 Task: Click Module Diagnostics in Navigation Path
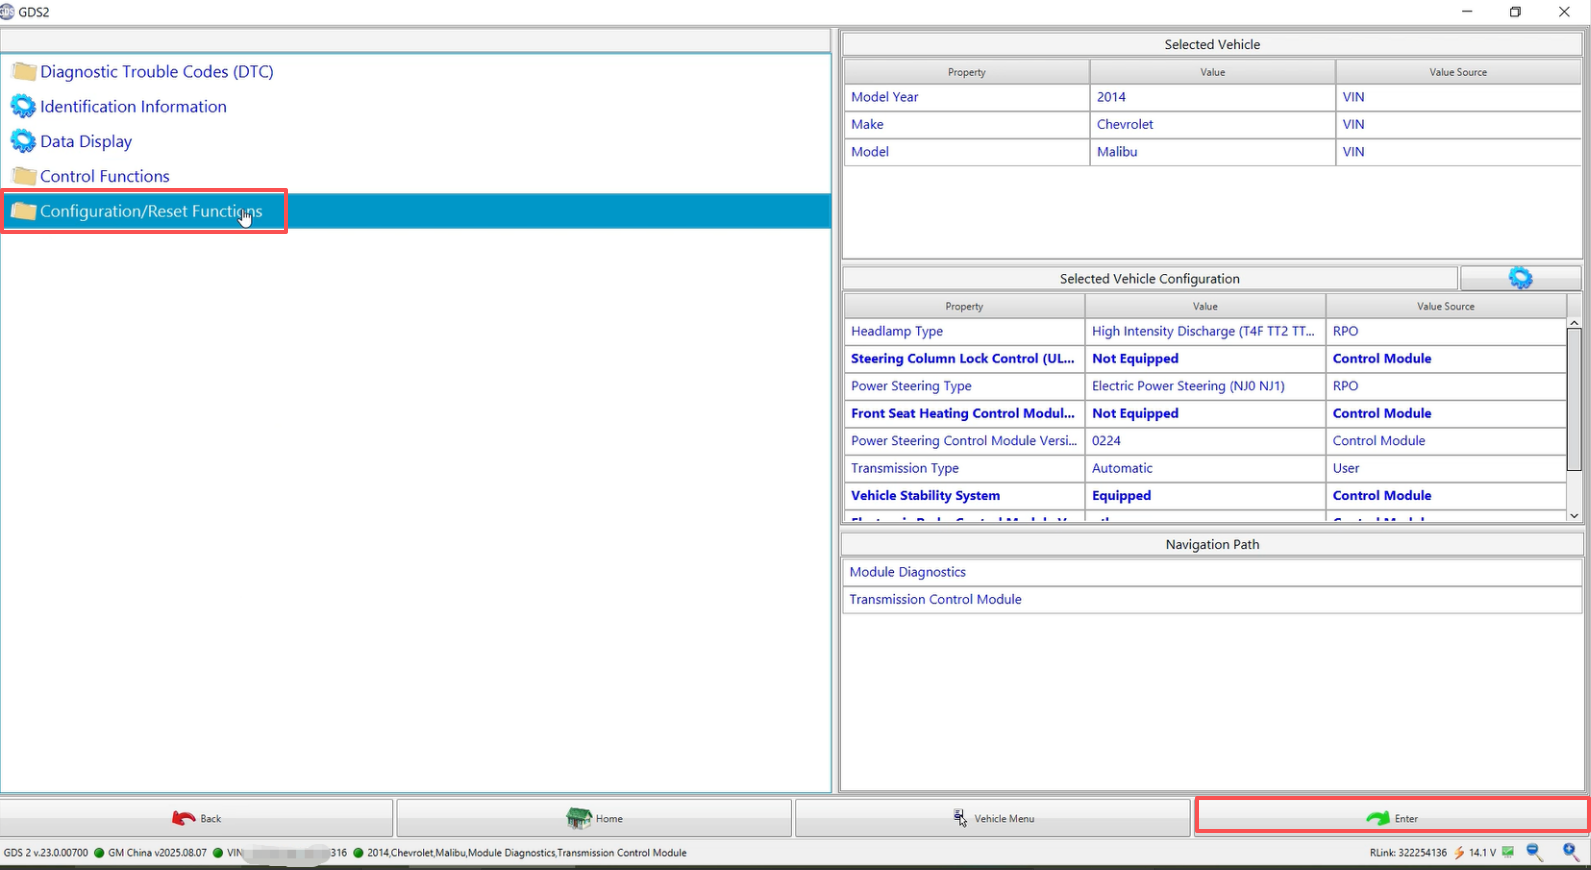point(907,572)
